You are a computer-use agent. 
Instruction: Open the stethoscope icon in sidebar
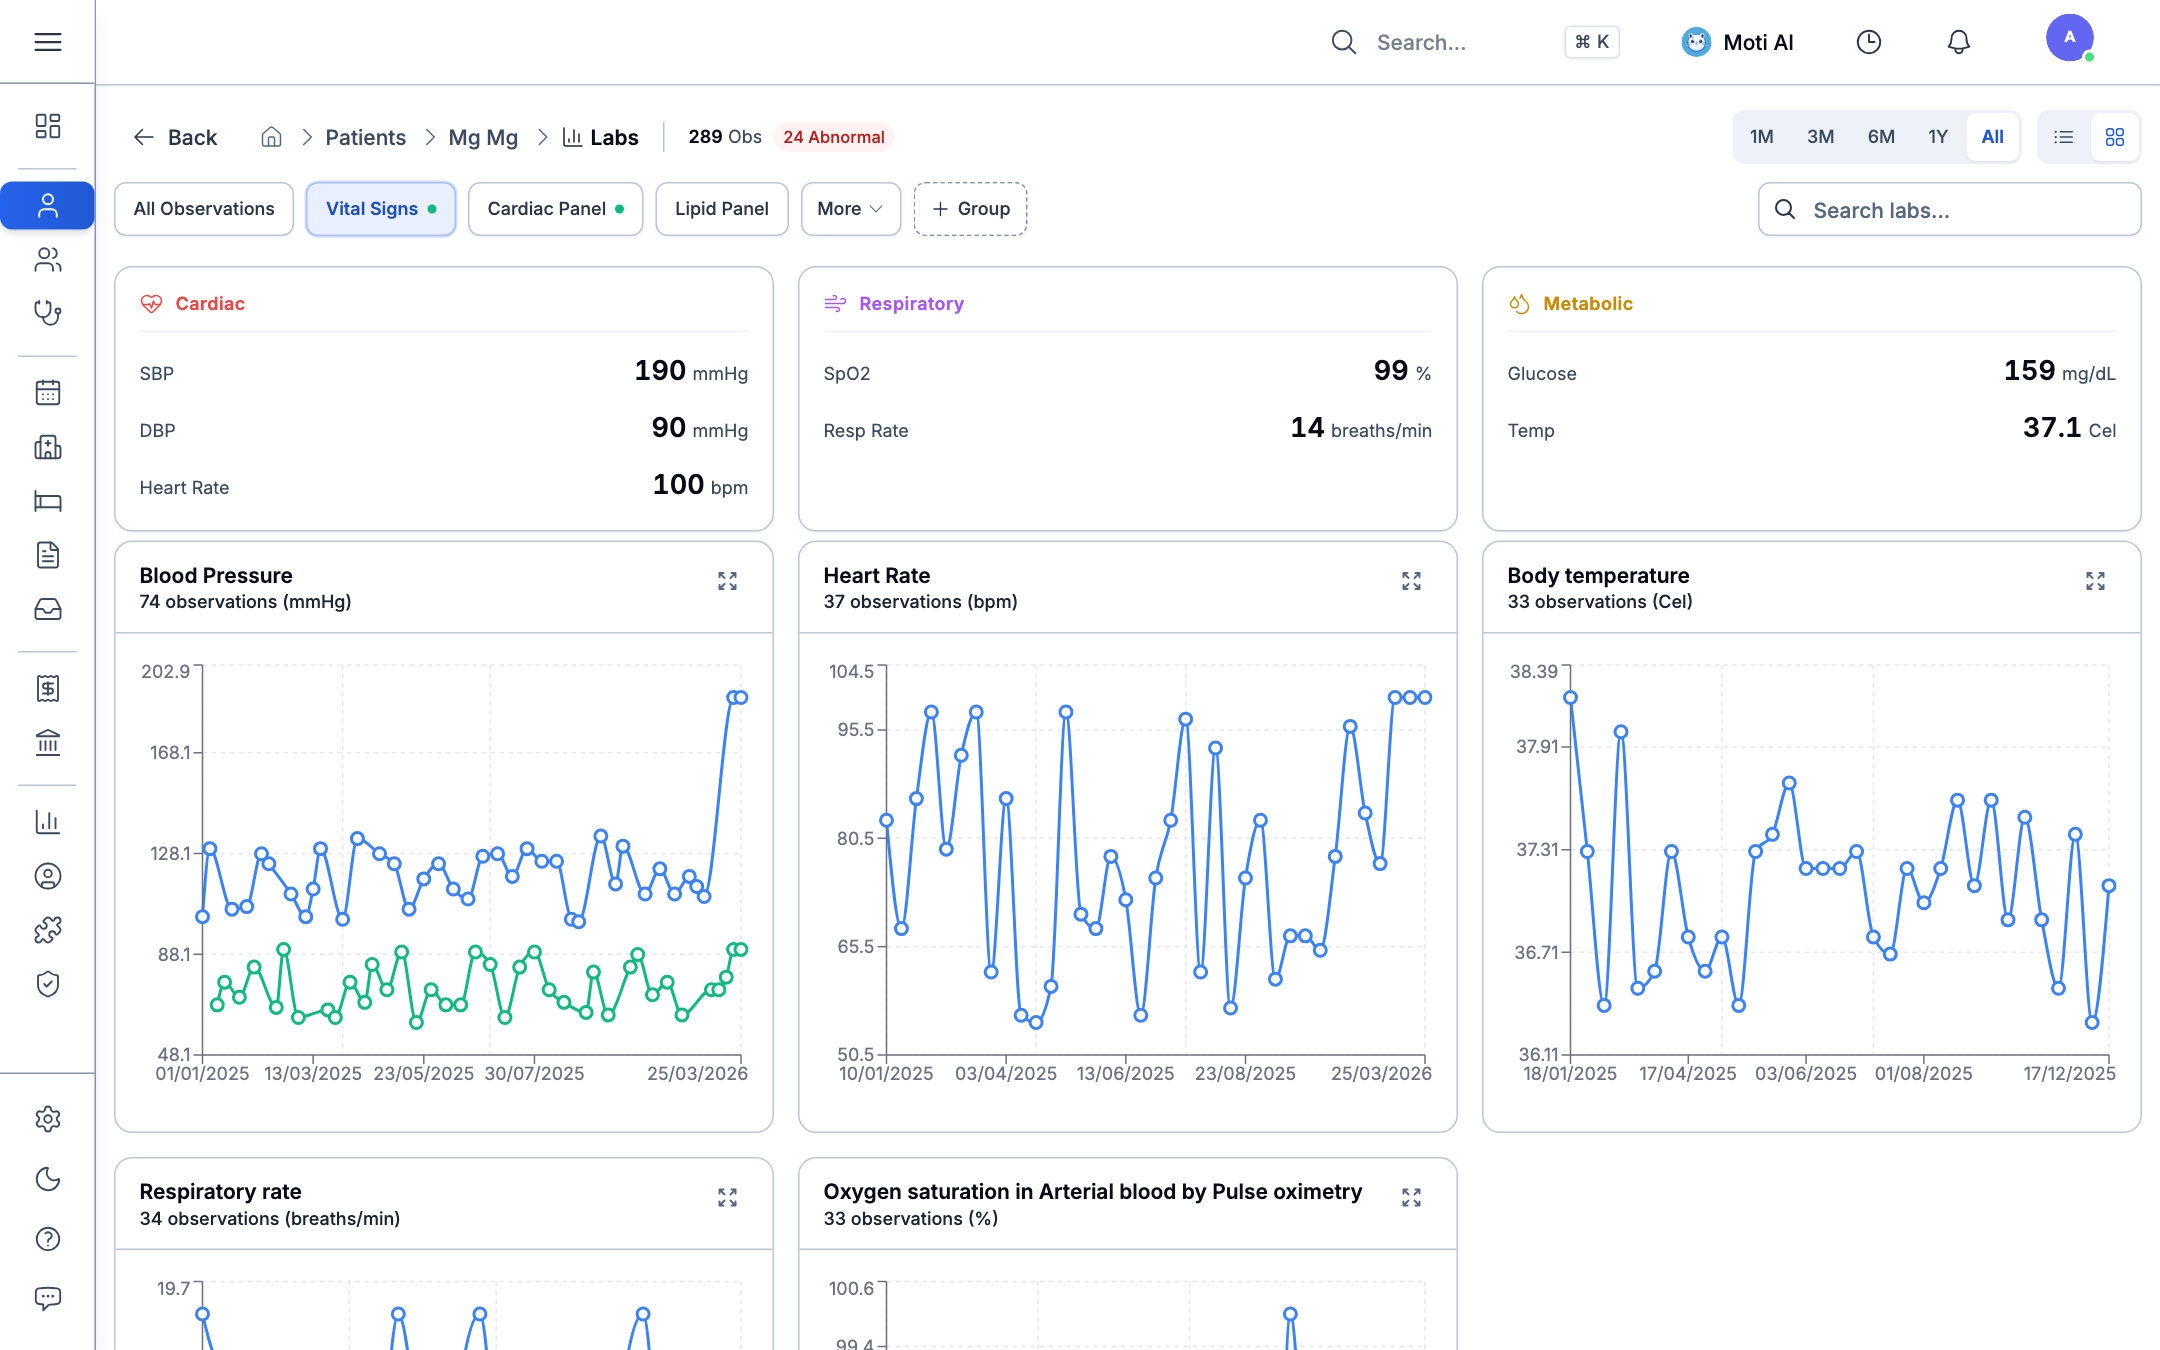coord(48,314)
